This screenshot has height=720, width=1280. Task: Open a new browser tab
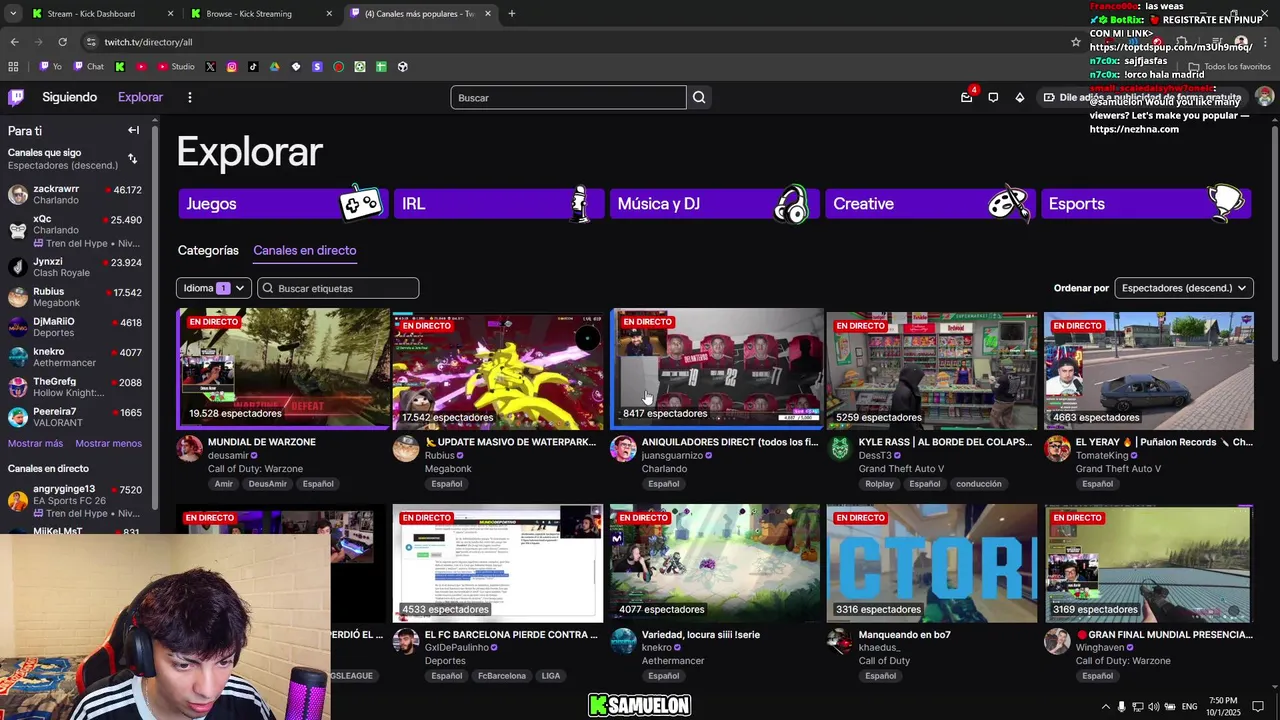coord(511,14)
